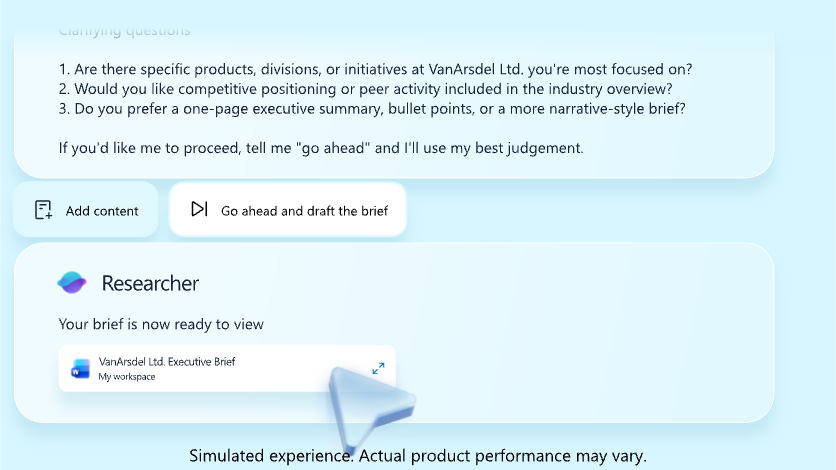Click the document-plus icon beside Add content
The image size is (836, 470).
[x=43, y=210]
